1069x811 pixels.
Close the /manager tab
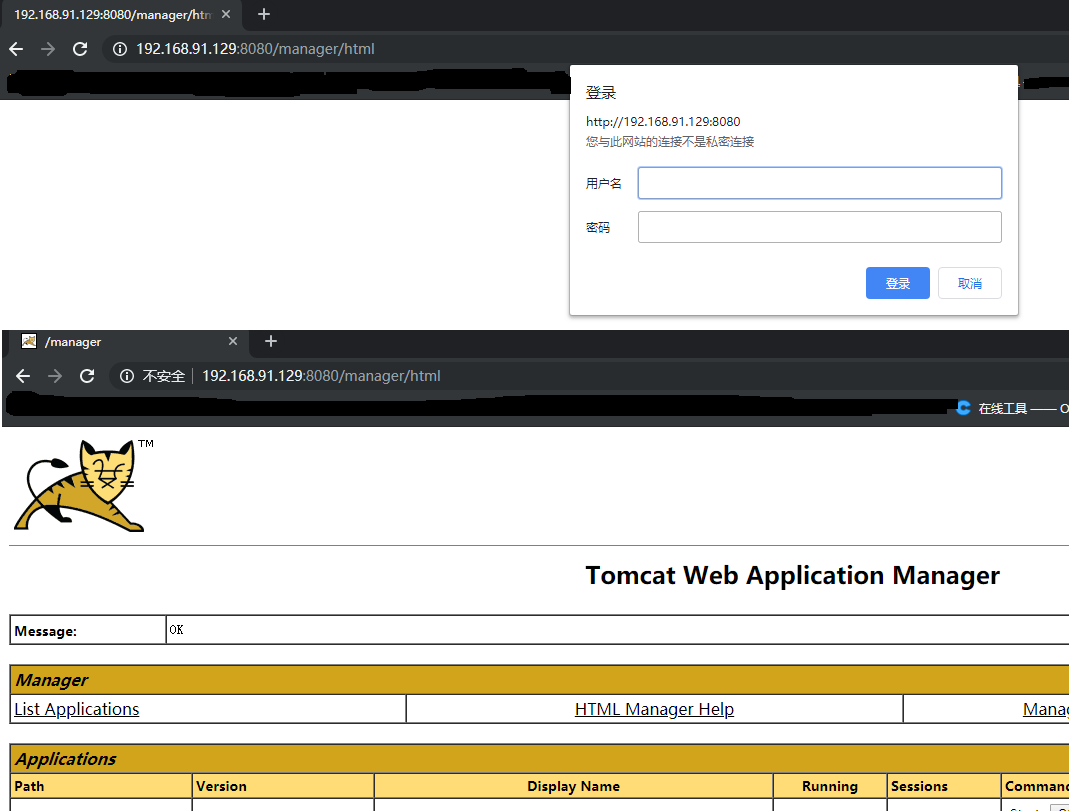pyautogui.click(x=232, y=341)
